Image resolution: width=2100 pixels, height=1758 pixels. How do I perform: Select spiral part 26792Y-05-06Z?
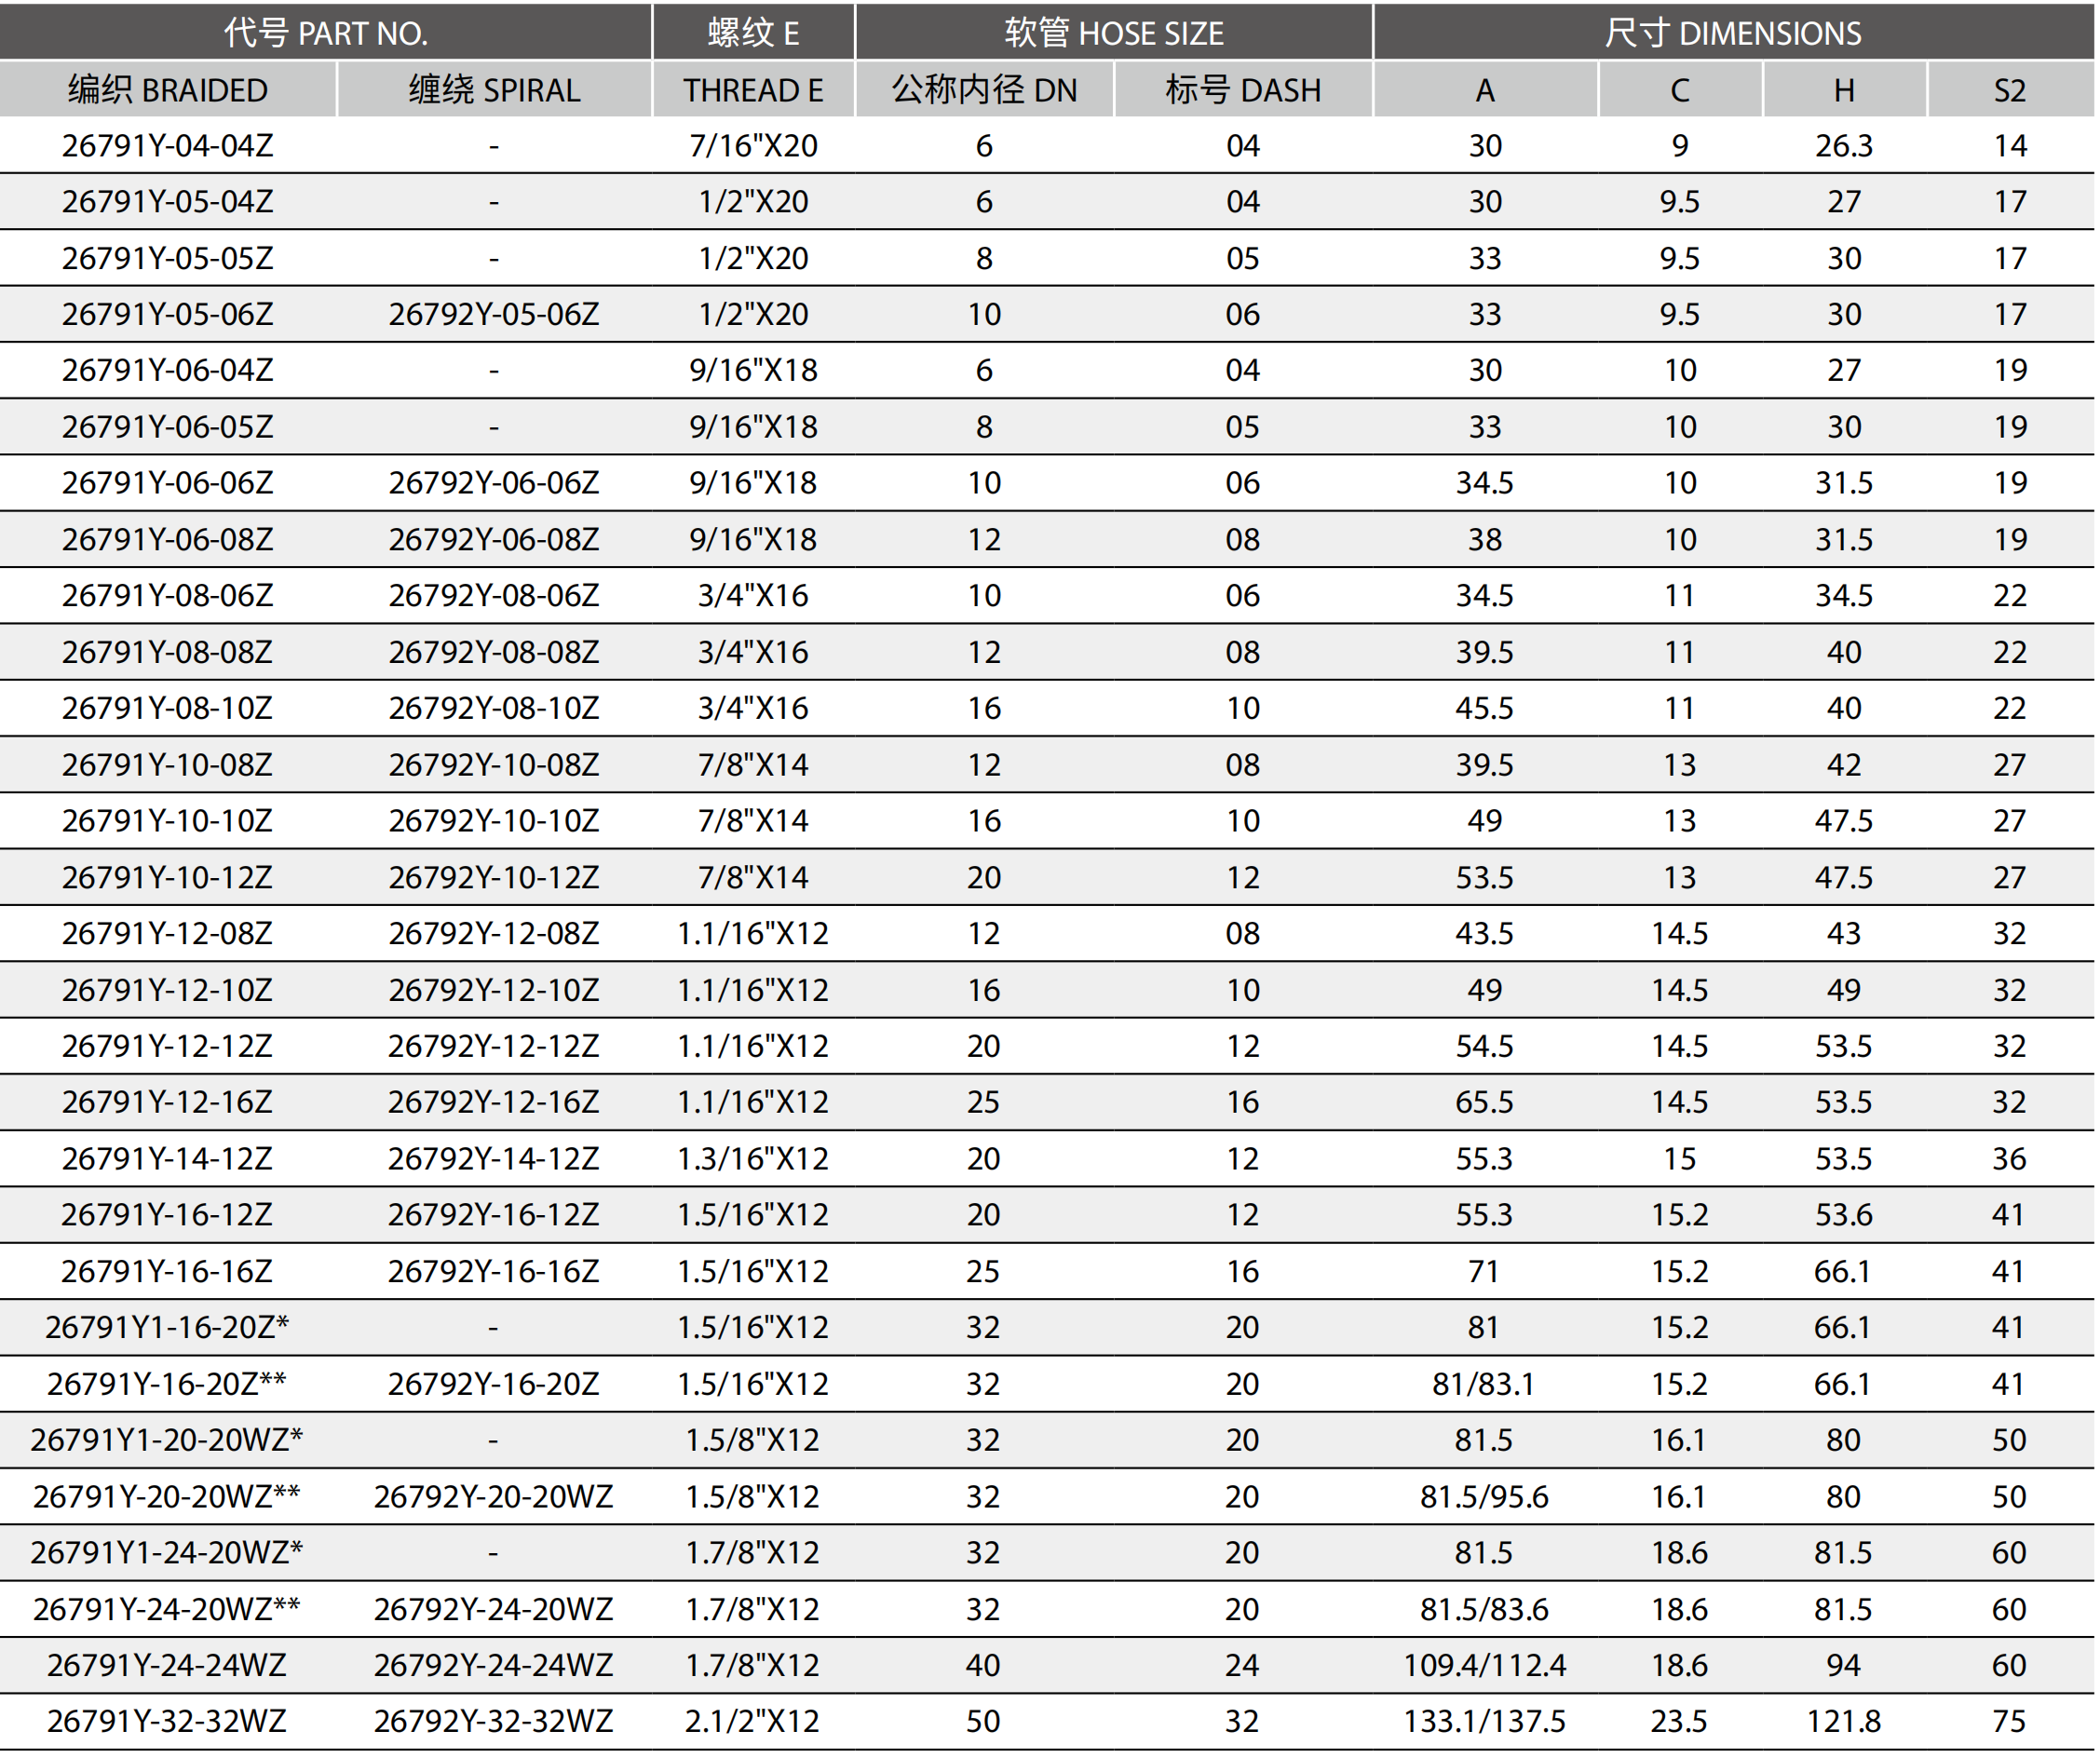pos(494,315)
